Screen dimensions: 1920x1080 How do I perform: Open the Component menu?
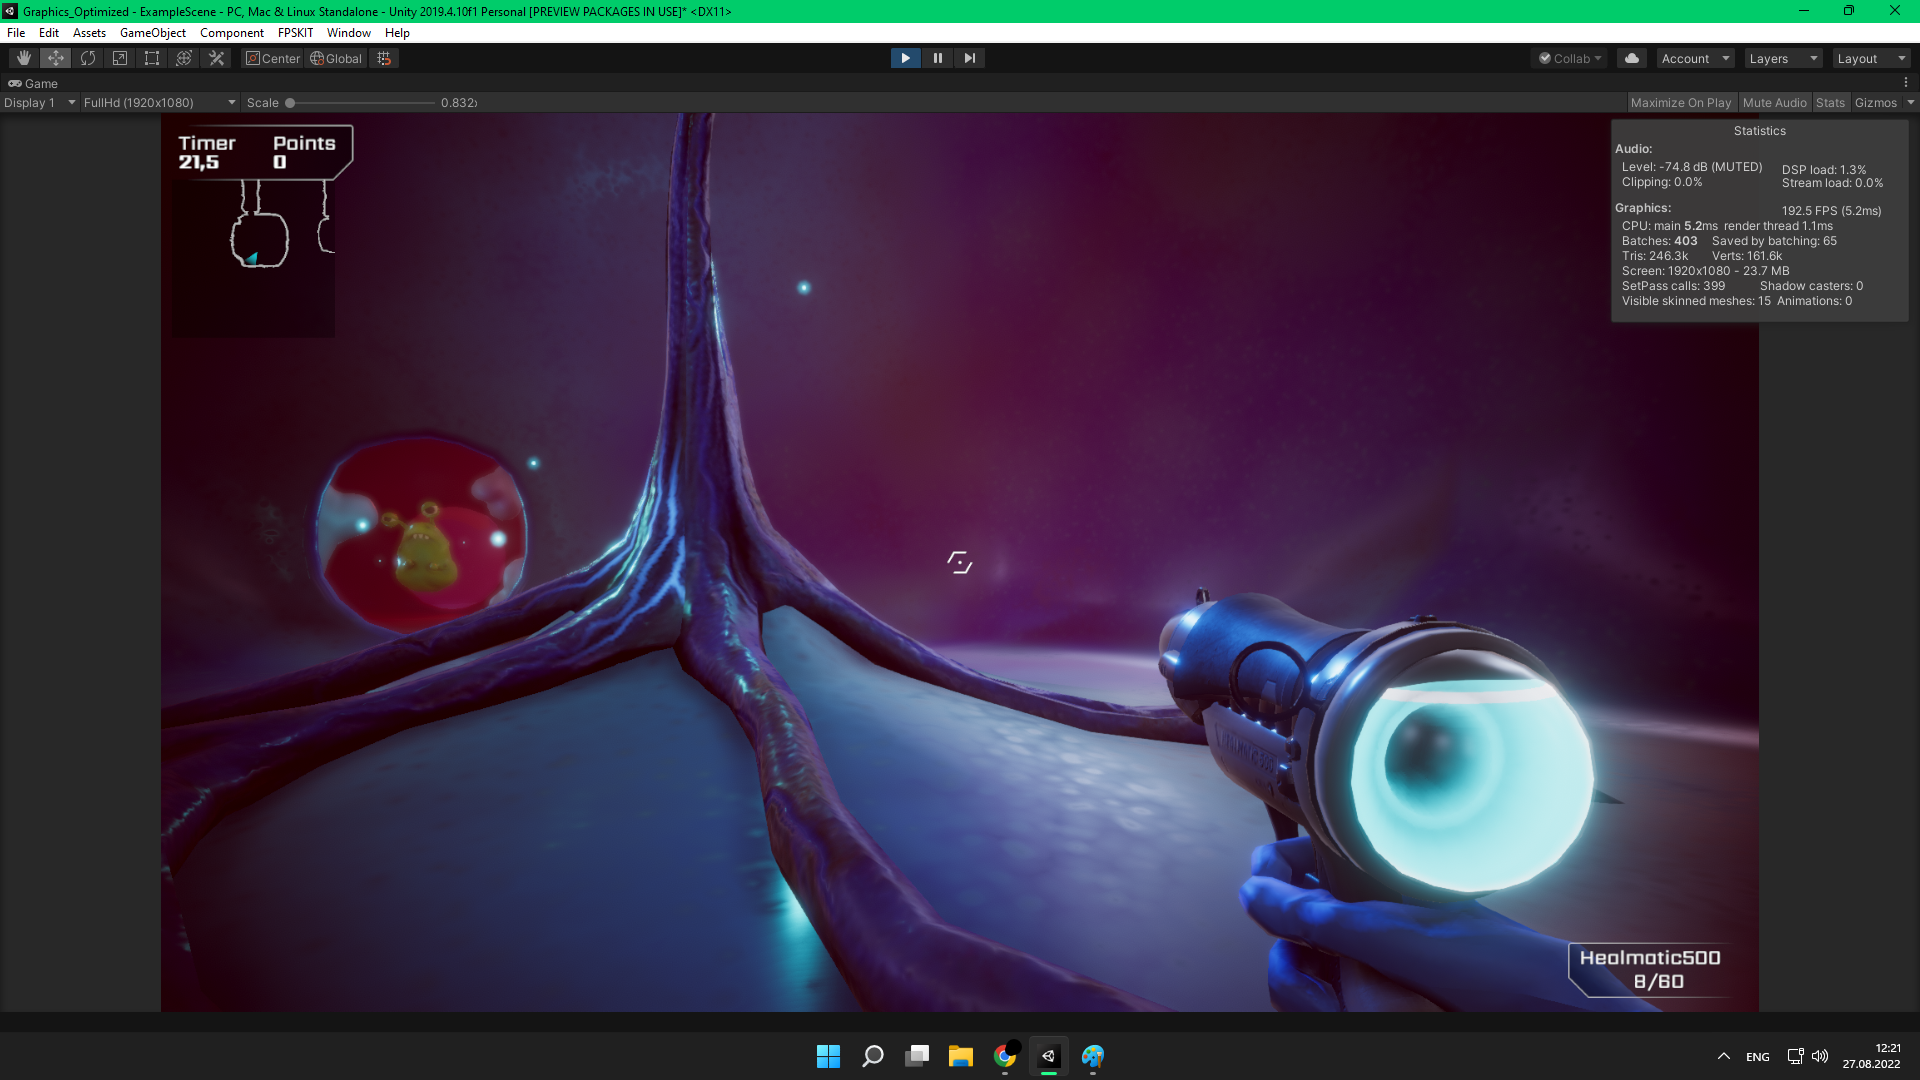tap(231, 32)
